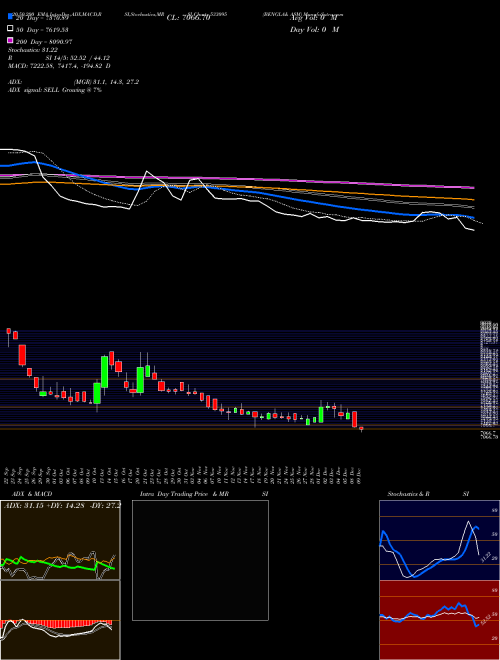Click the 'Avg Vol: 0 M' label
The height and width of the screenshot is (660, 500).
(x=314, y=18)
